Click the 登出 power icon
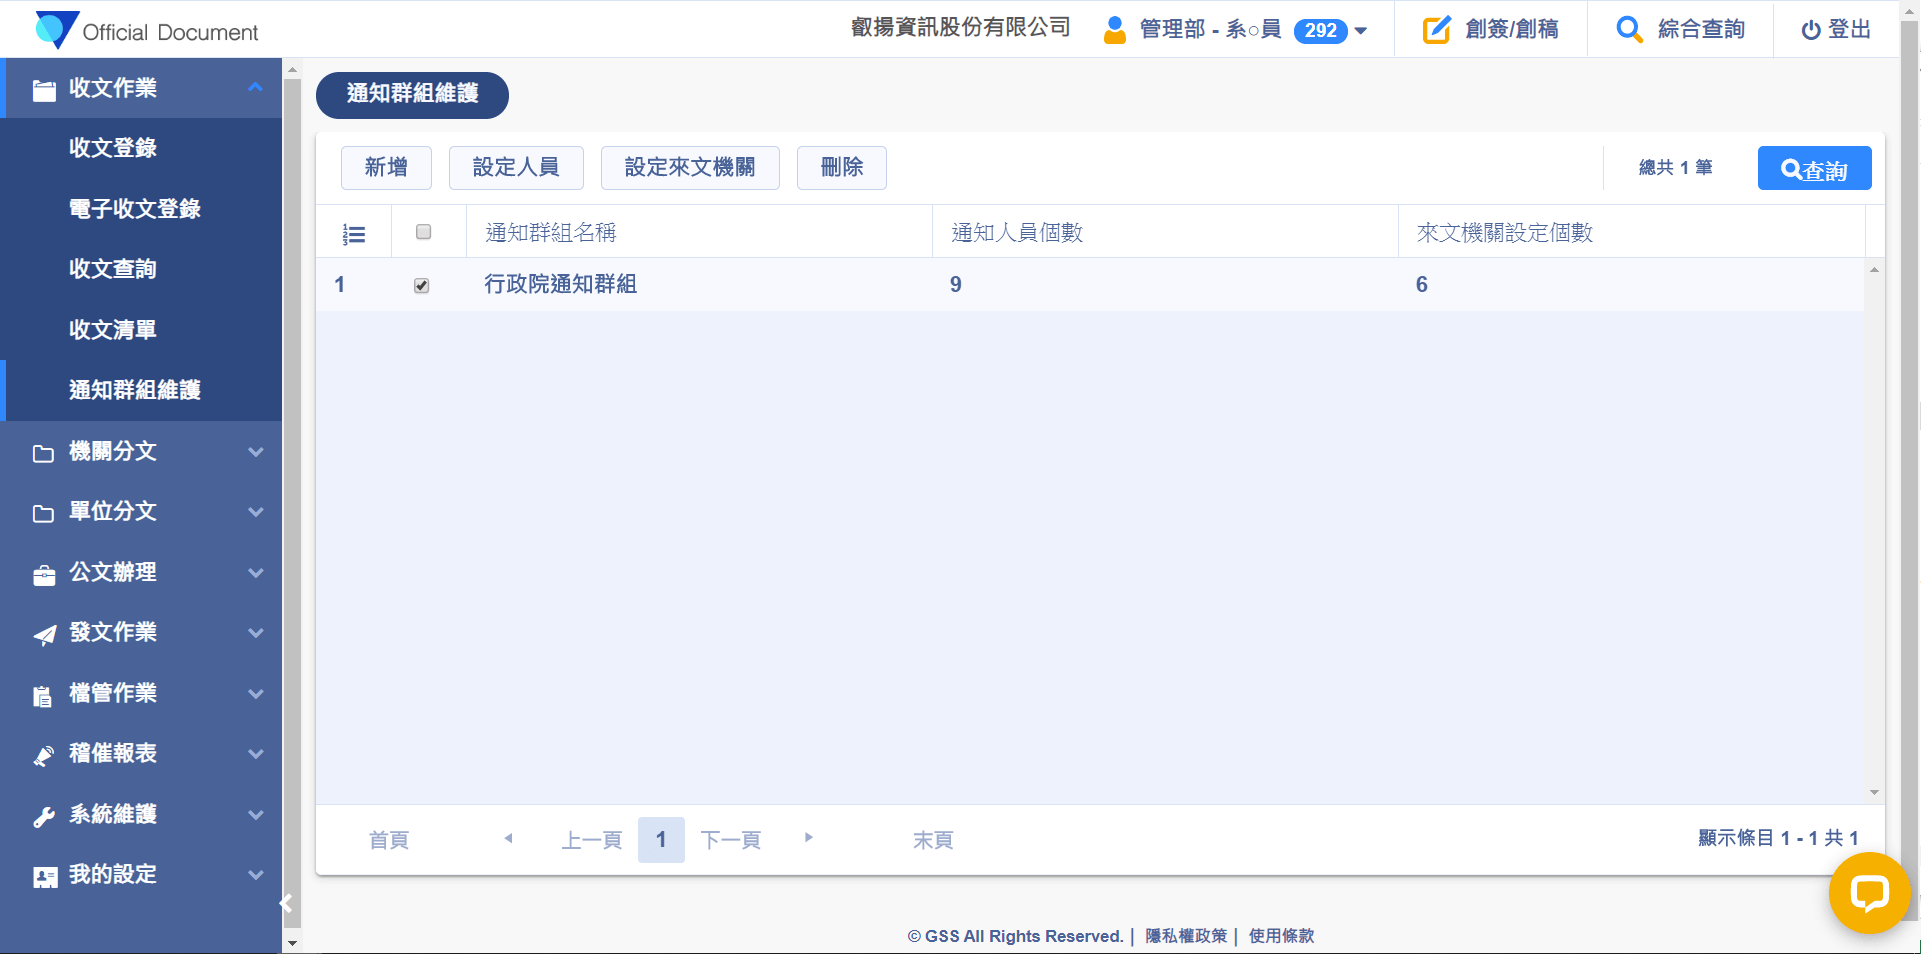Viewport: 1921px width, 954px height. 1810,30
